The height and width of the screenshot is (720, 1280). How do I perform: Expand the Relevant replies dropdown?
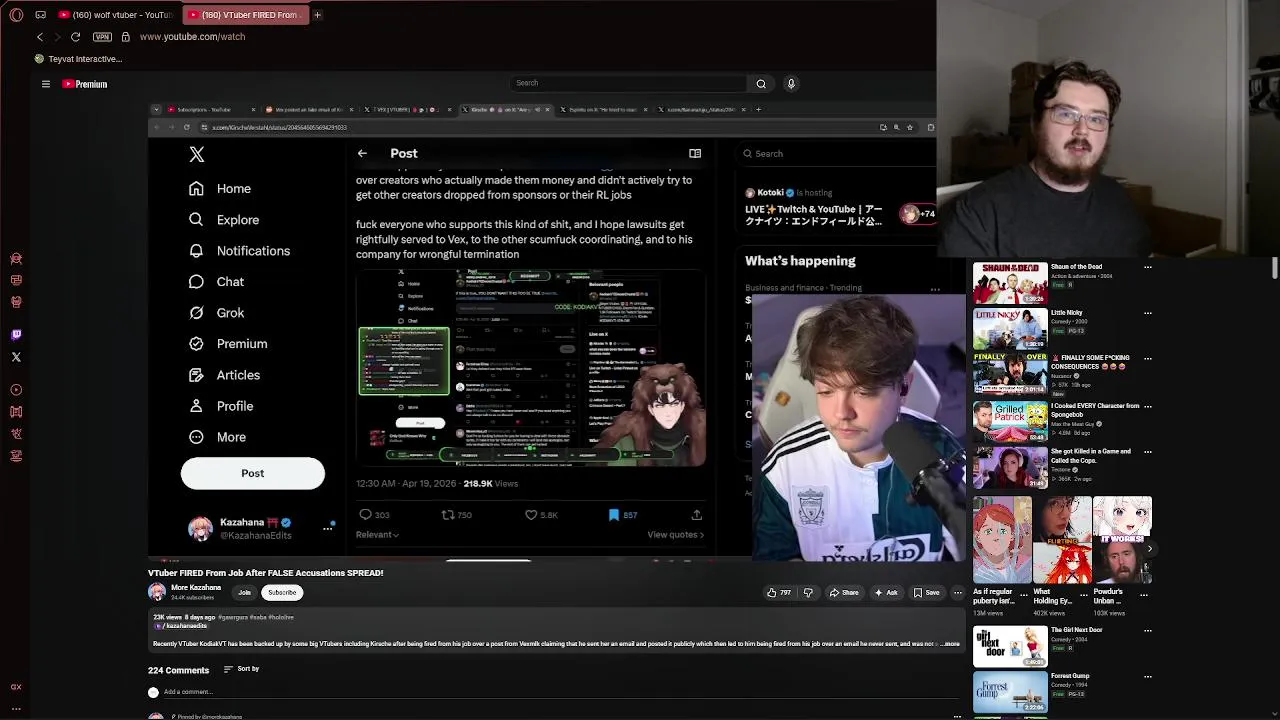(x=377, y=535)
